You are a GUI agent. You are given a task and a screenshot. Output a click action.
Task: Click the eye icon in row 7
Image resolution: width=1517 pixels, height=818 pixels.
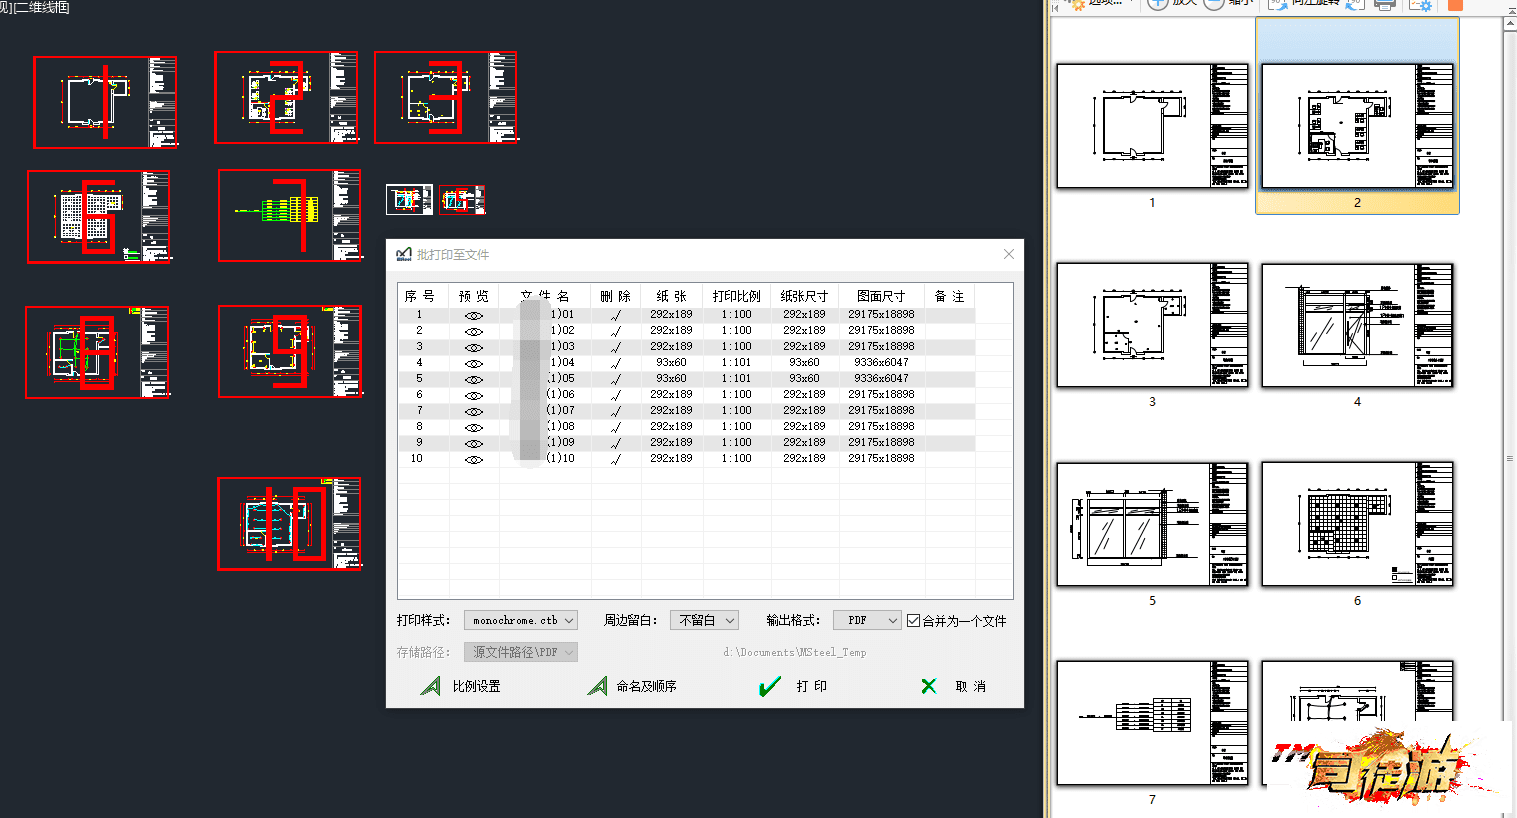click(474, 411)
